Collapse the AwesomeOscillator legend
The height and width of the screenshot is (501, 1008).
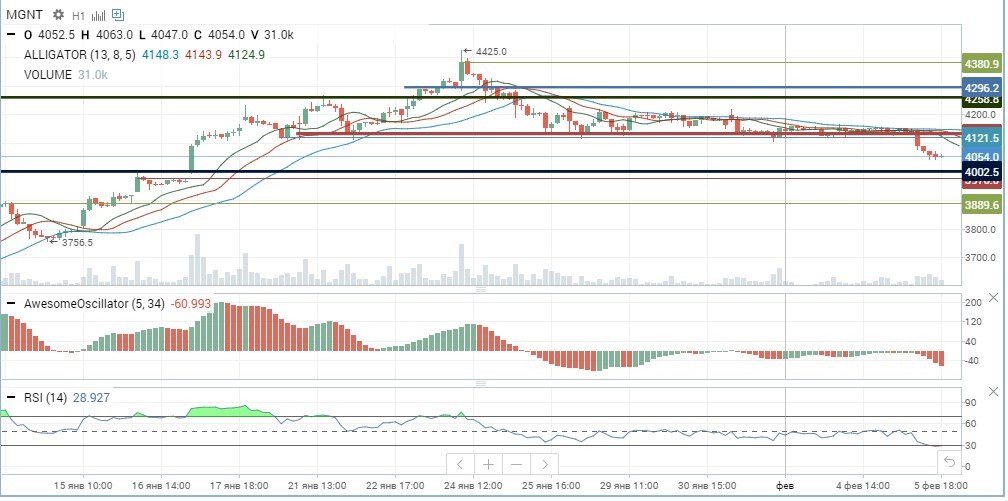click(11, 304)
